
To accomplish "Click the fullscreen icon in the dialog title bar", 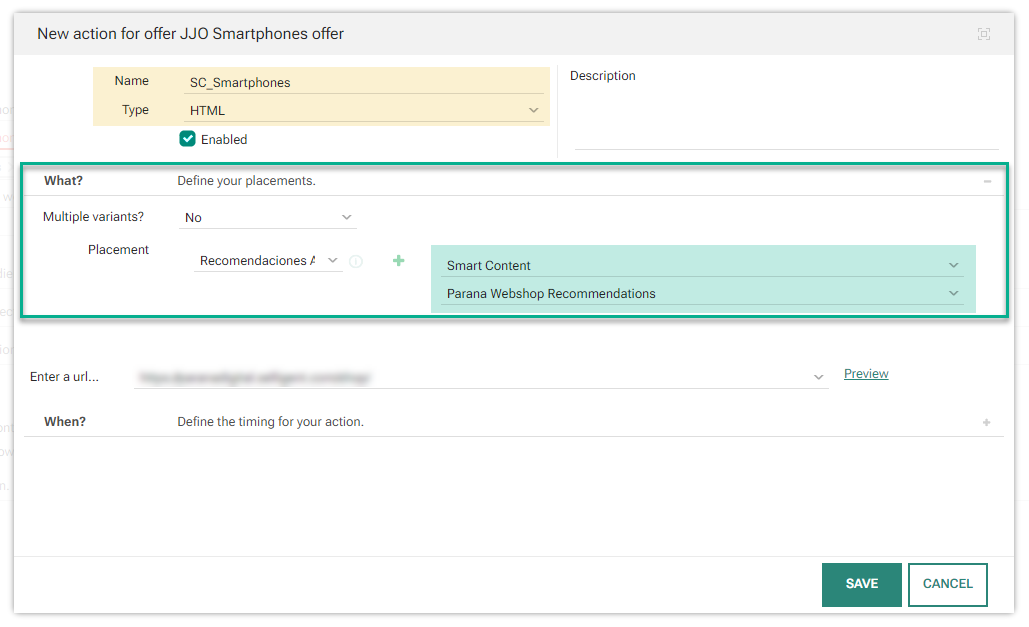I will tap(984, 34).
